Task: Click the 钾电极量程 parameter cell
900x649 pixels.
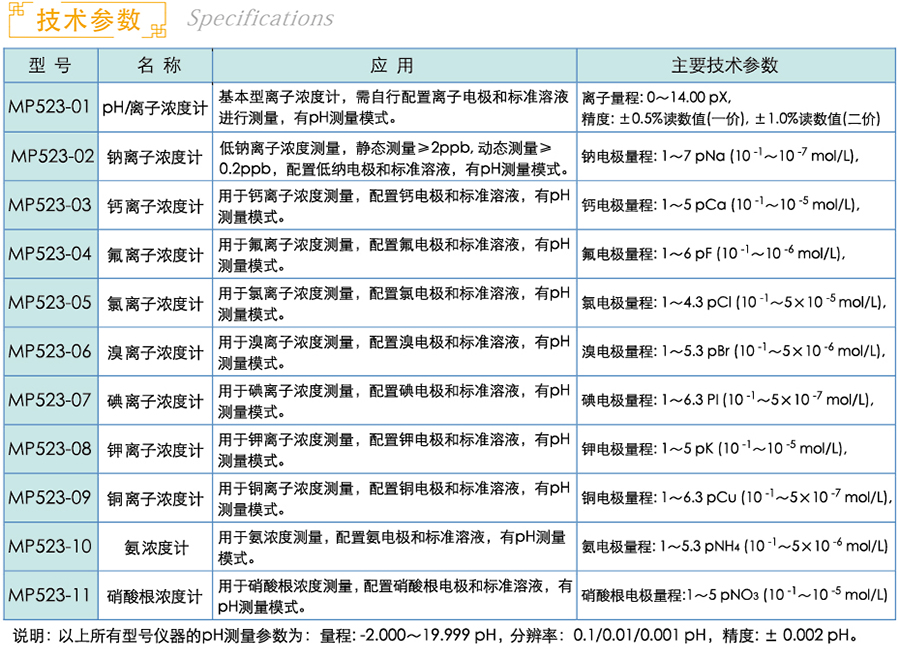Action: click(734, 449)
